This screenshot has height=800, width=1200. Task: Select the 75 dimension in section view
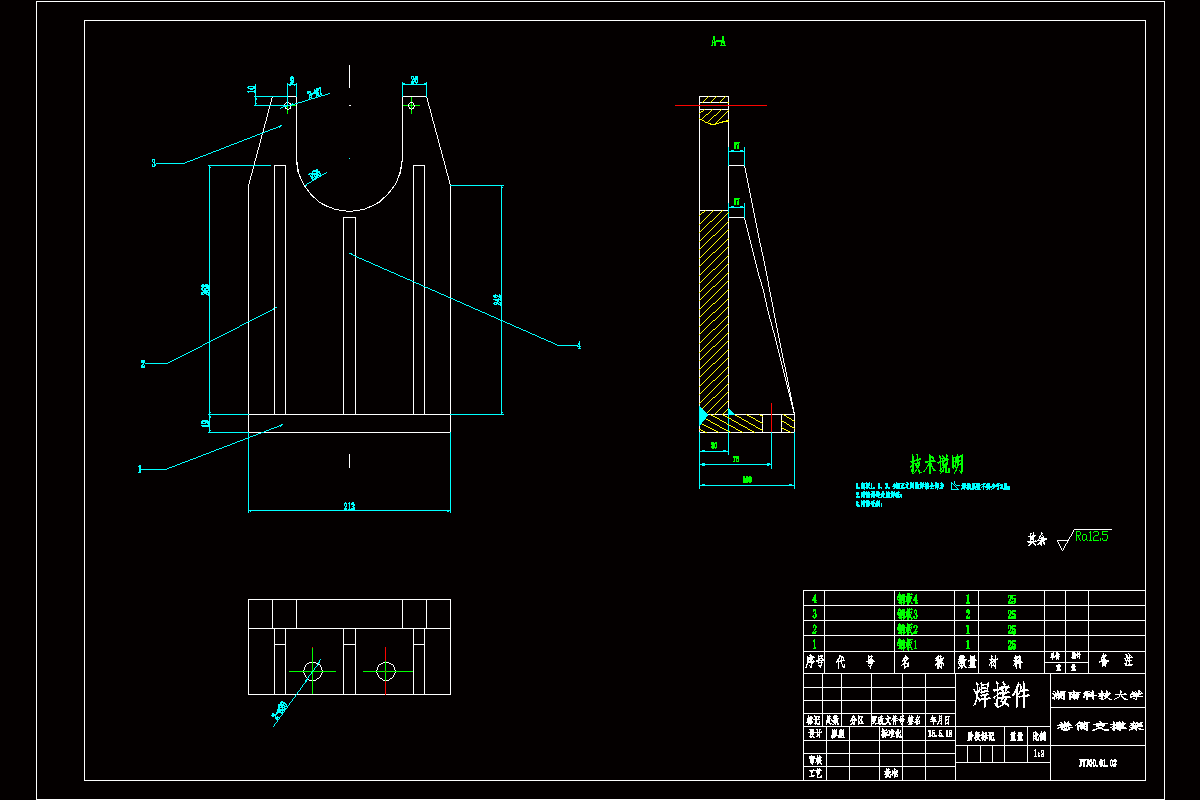[x=736, y=459]
